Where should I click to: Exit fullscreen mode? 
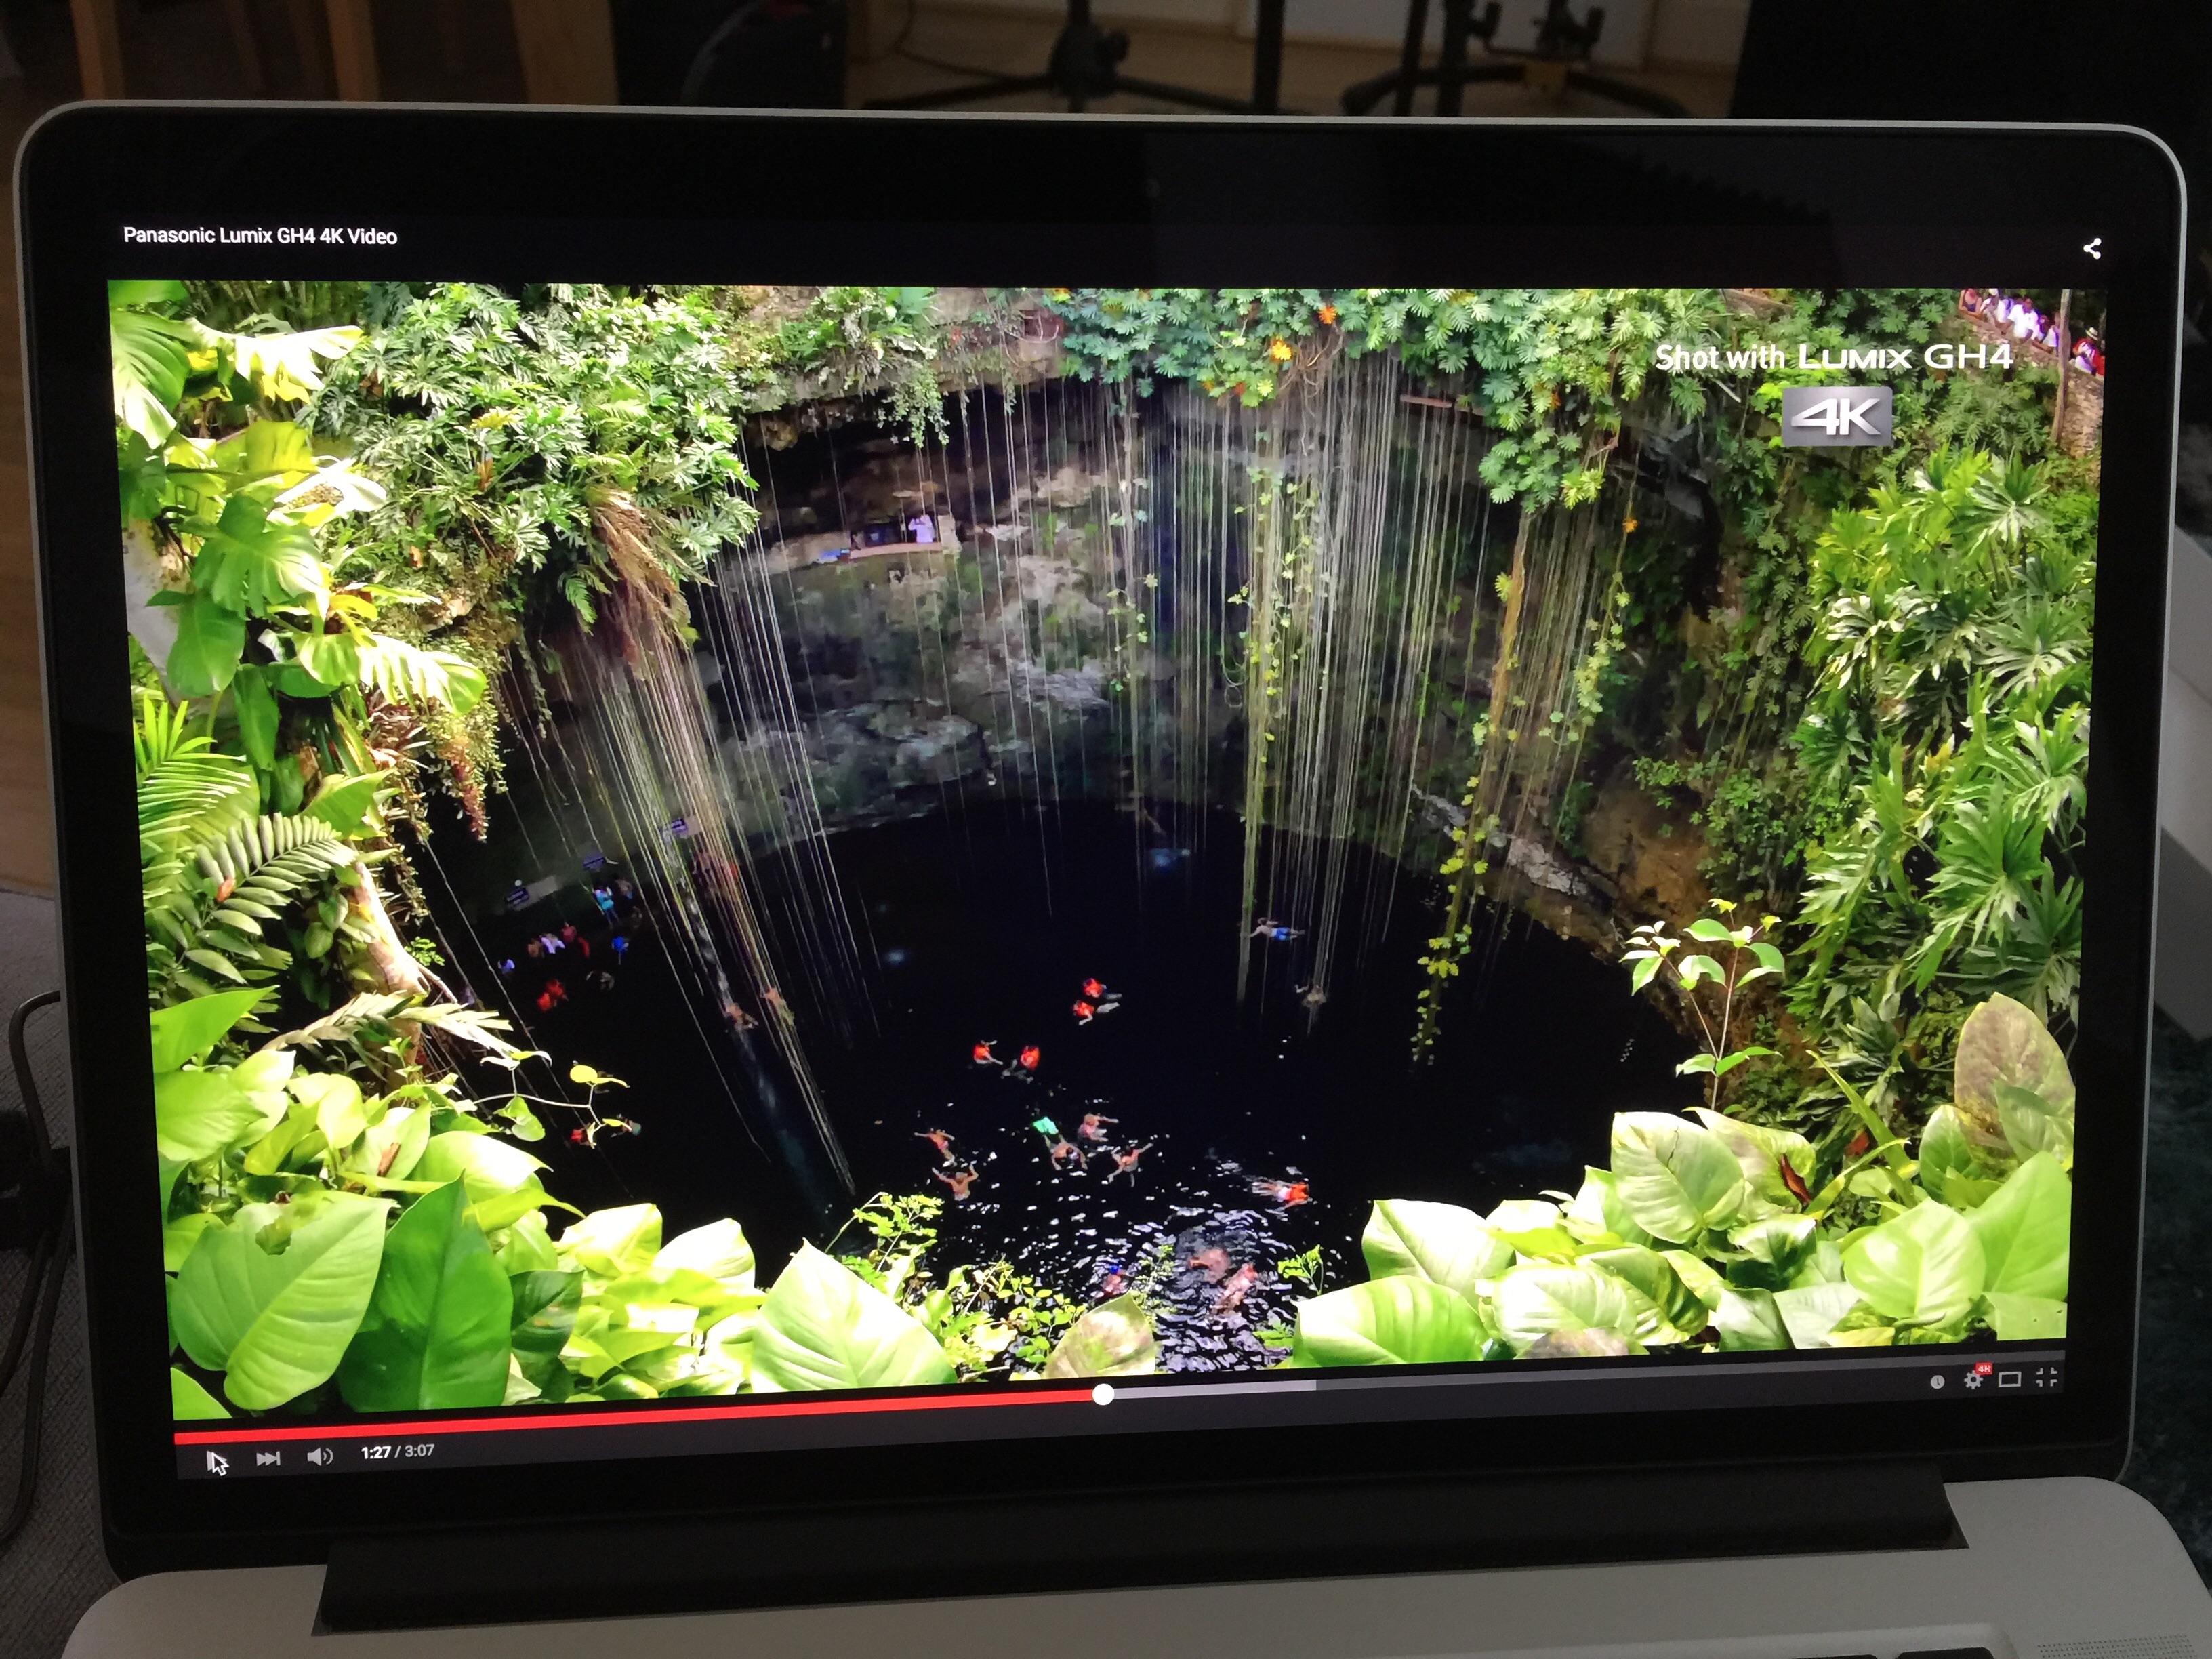click(2046, 1378)
